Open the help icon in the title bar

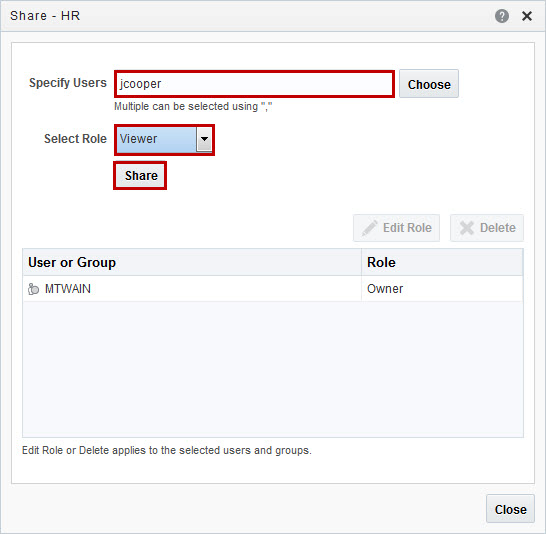(501, 16)
